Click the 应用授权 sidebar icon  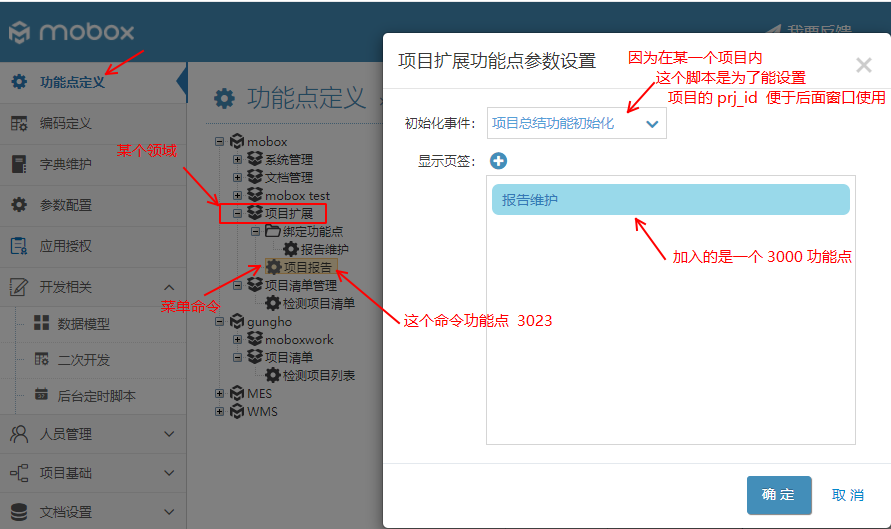[x=18, y=246]
